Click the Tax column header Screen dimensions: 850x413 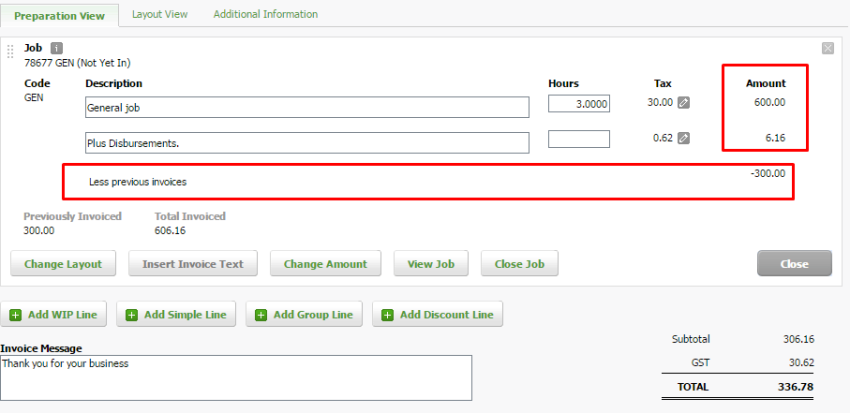[x=662, y=83]
